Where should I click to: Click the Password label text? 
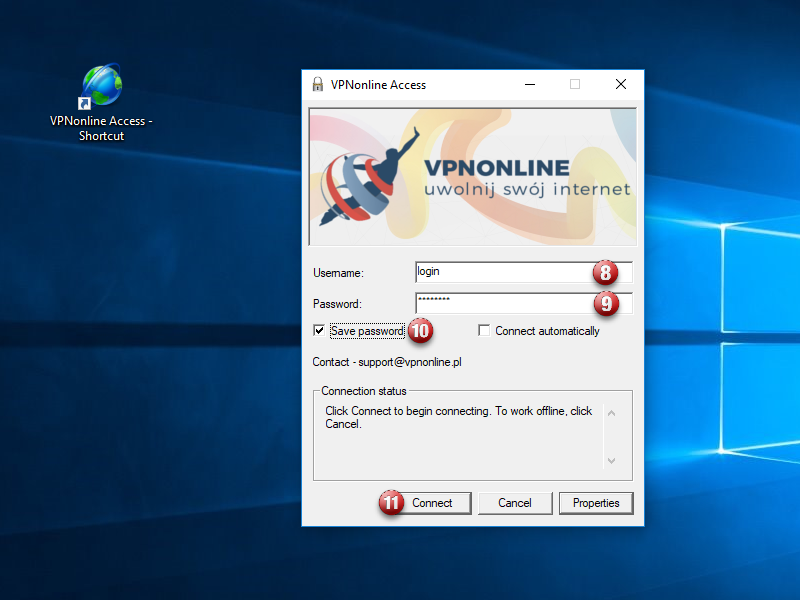coord(337,304)
